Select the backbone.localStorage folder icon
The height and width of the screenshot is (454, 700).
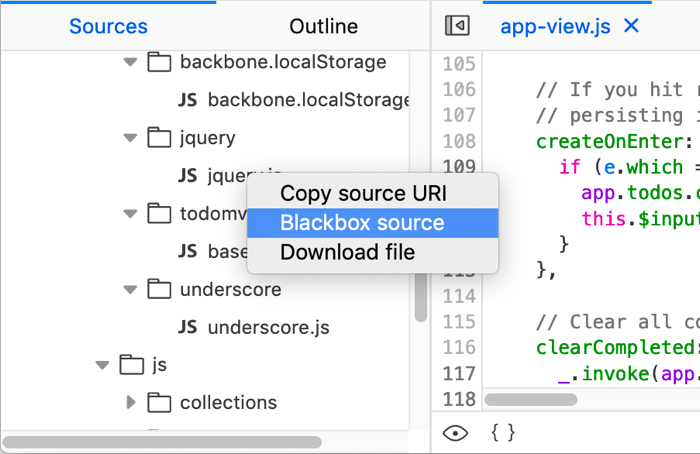tap(159, 61)
